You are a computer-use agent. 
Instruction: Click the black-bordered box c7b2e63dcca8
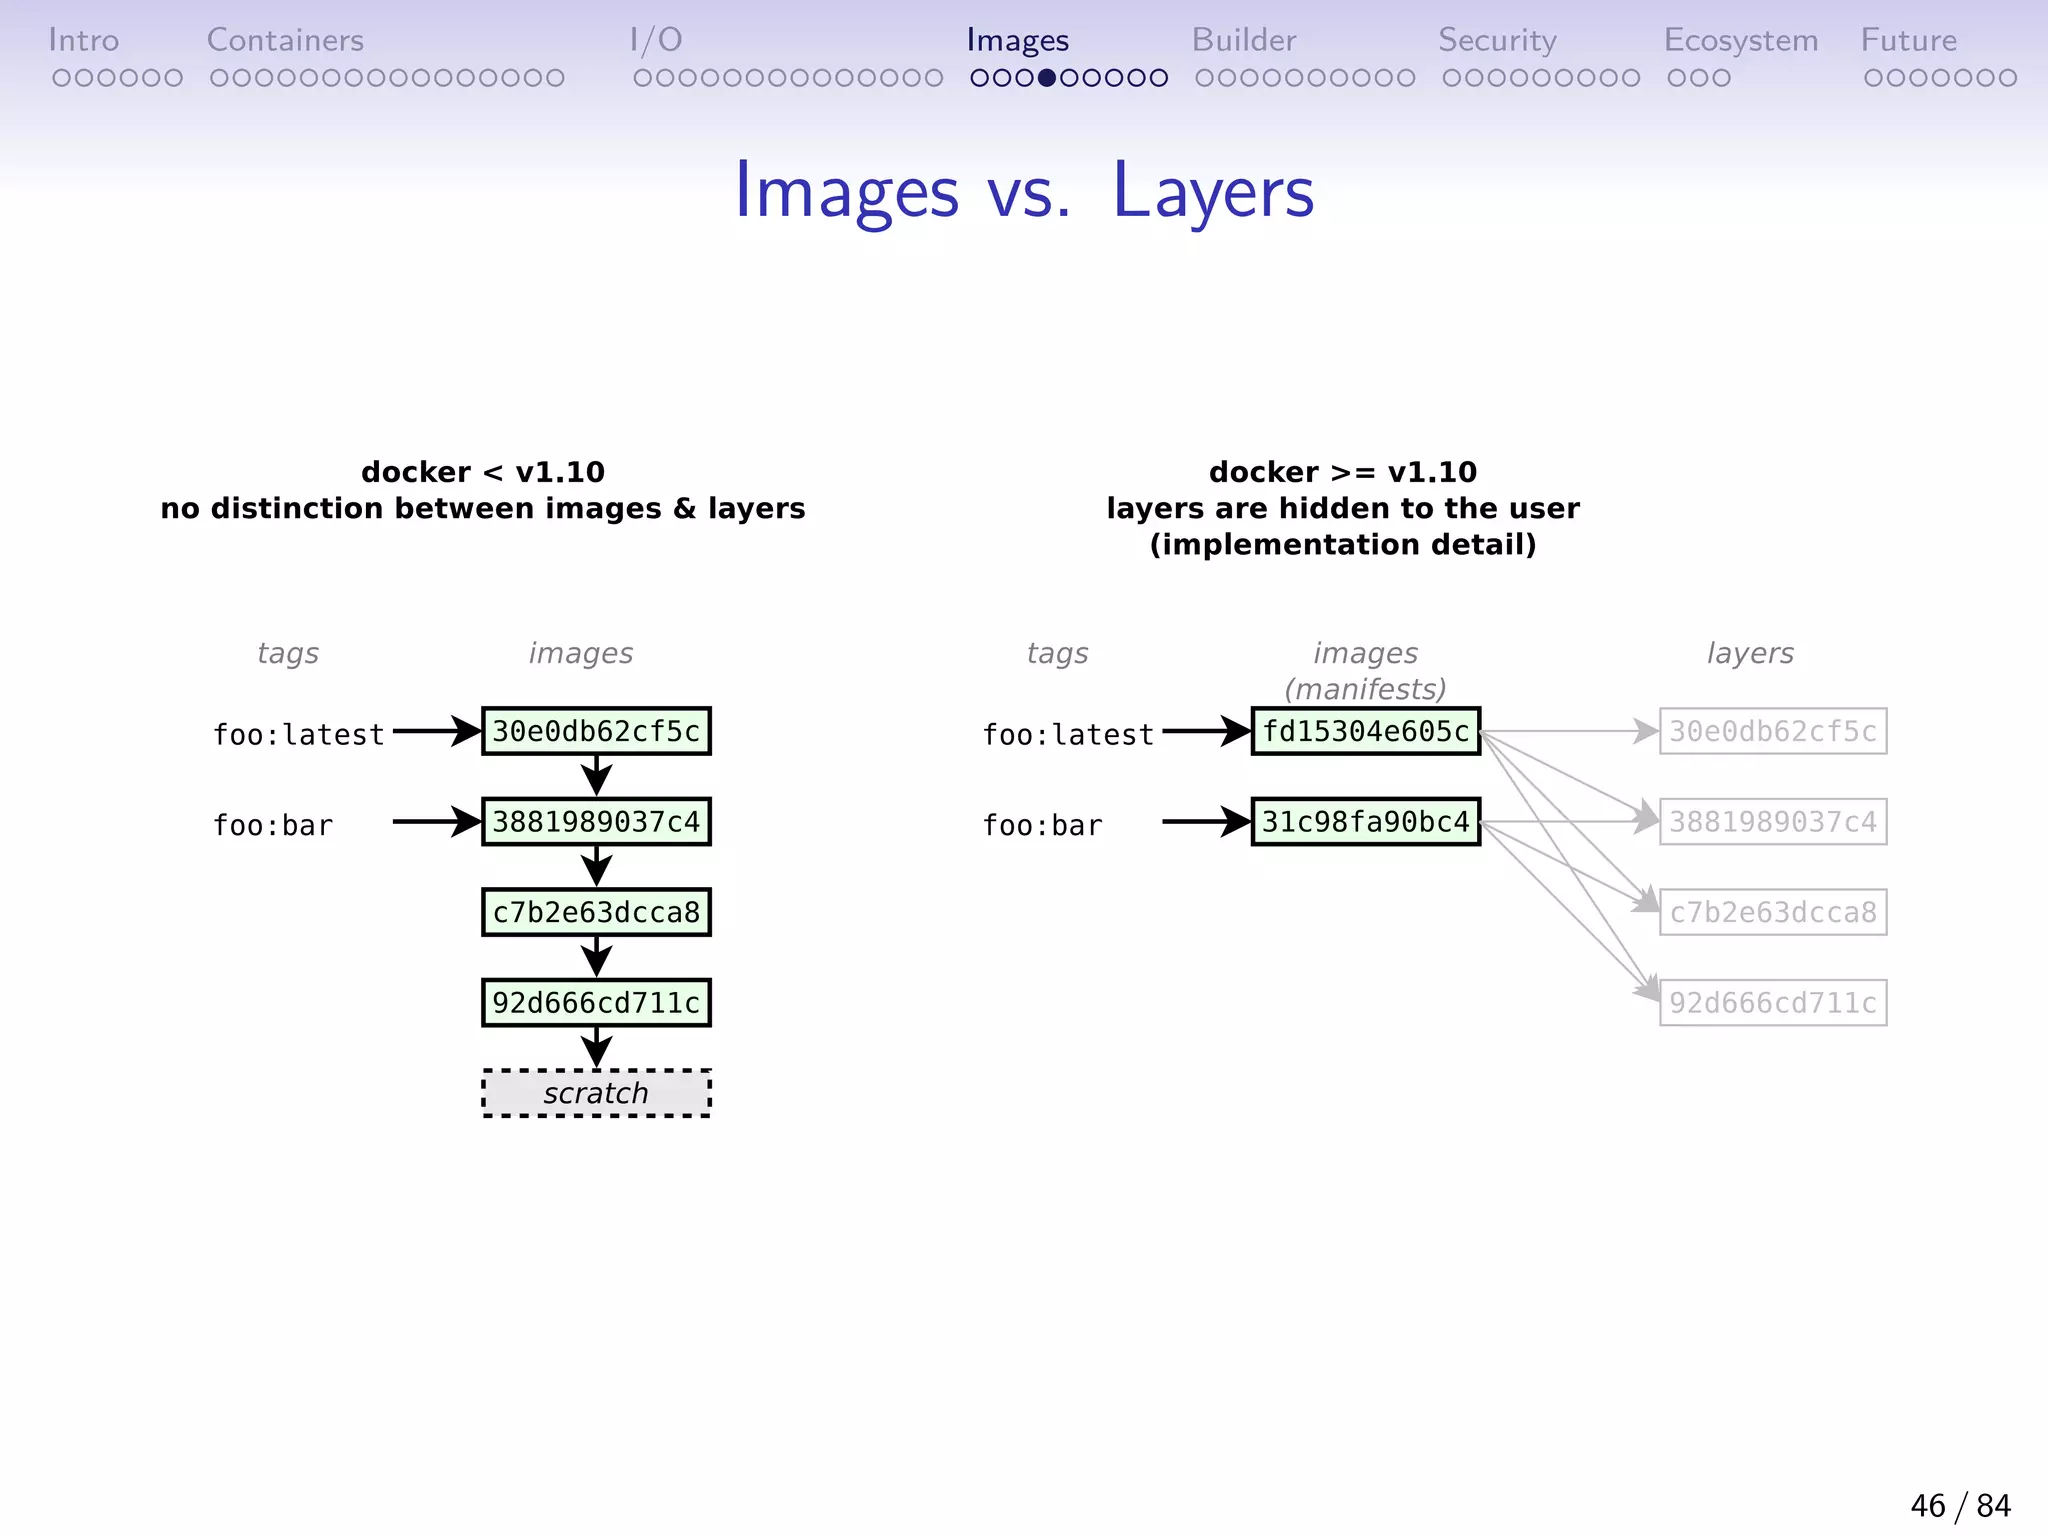[596, 912]
